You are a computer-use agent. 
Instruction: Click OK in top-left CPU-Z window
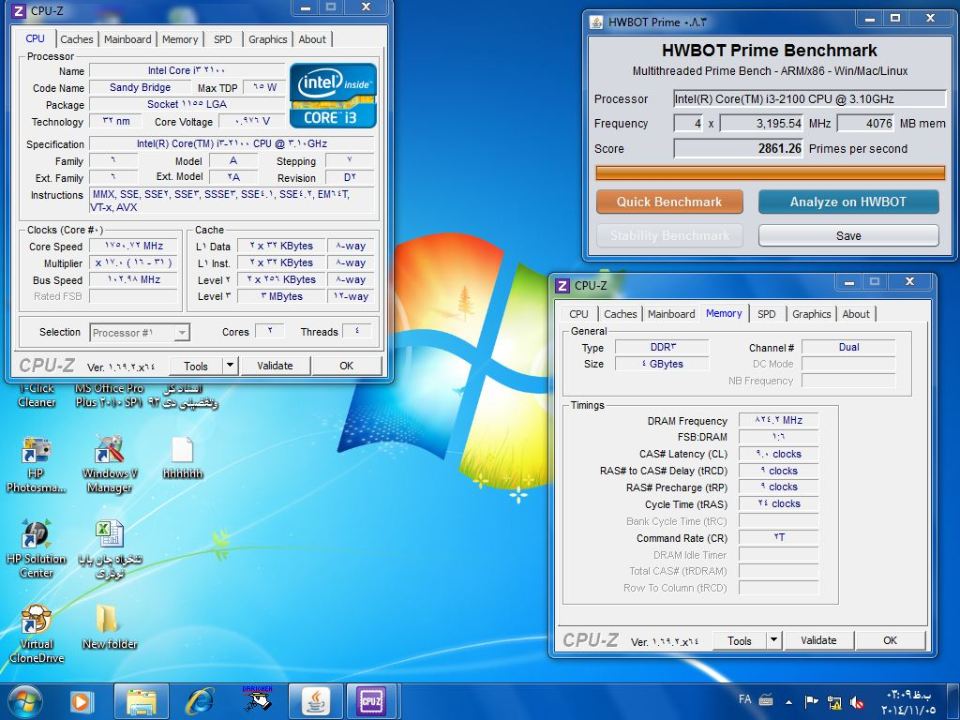click(x=347, y=366)
